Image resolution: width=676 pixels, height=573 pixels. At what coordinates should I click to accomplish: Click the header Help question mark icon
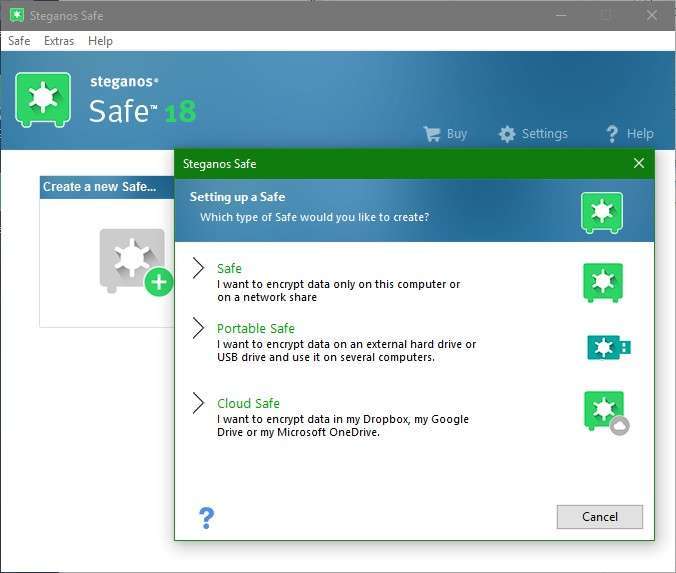click(612, 134)
